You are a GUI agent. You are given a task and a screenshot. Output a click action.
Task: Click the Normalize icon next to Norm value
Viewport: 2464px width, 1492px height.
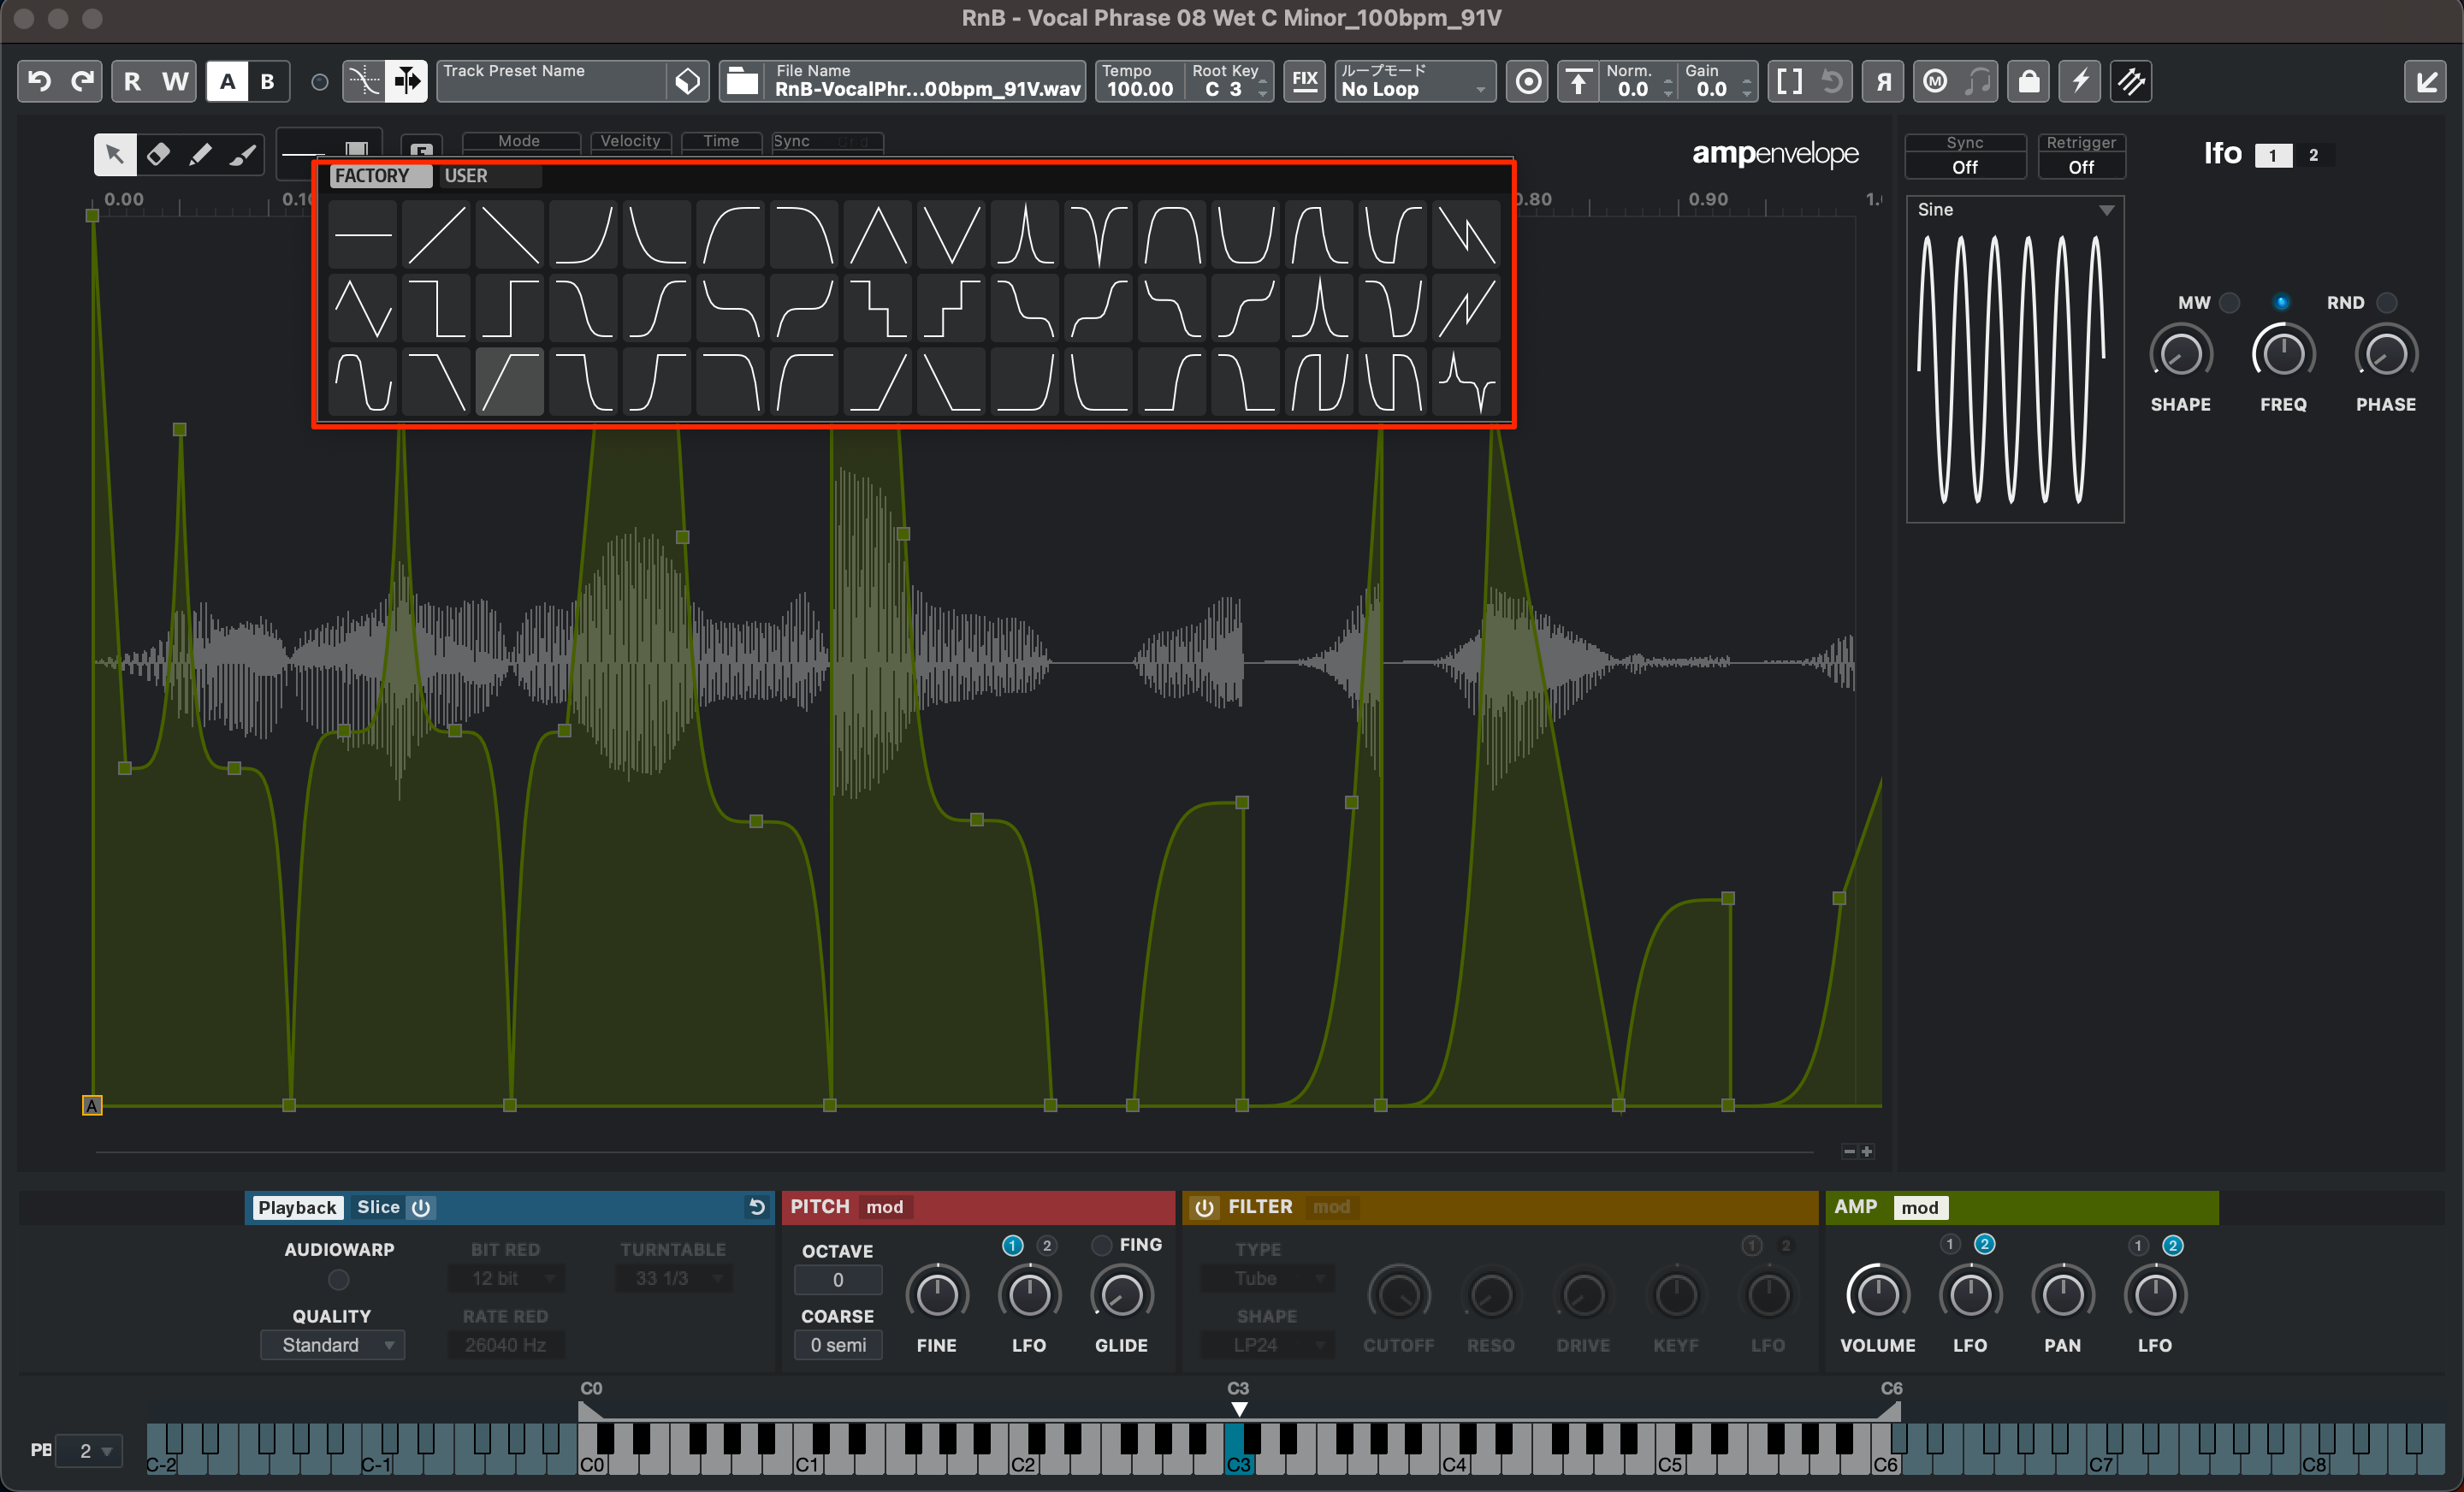coord(1580,81)
